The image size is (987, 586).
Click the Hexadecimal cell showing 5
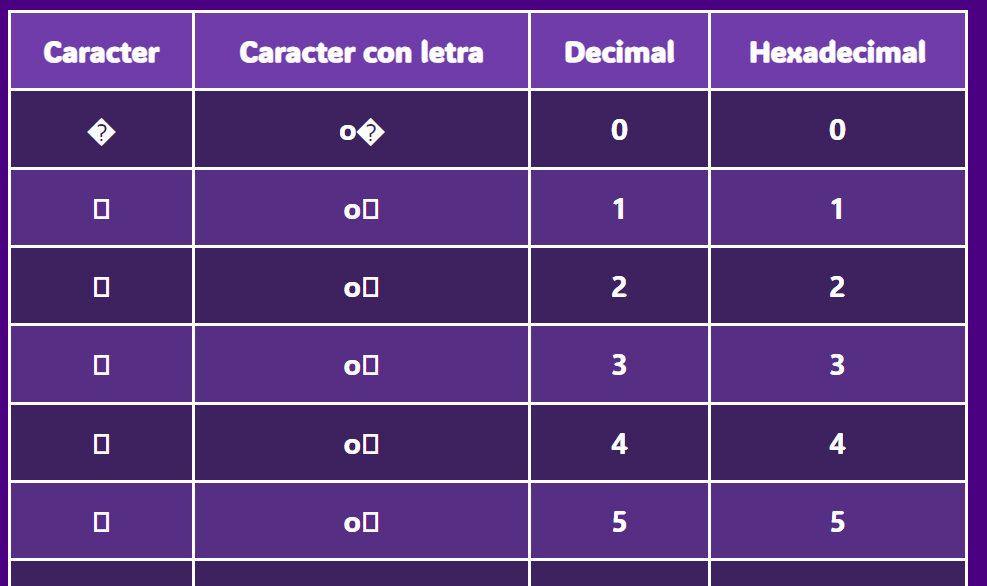(837, 521)
